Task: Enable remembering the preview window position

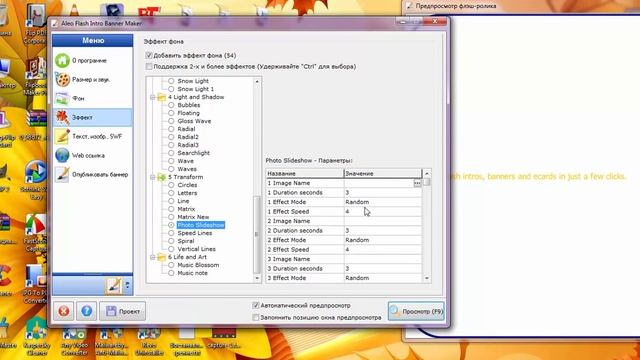Action: coord(256,317)
